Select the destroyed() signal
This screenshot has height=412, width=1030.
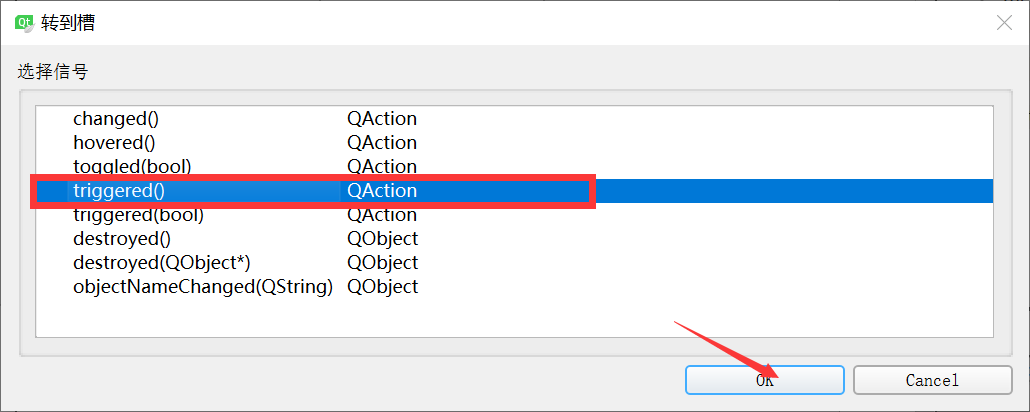click(x=122, y=238)
